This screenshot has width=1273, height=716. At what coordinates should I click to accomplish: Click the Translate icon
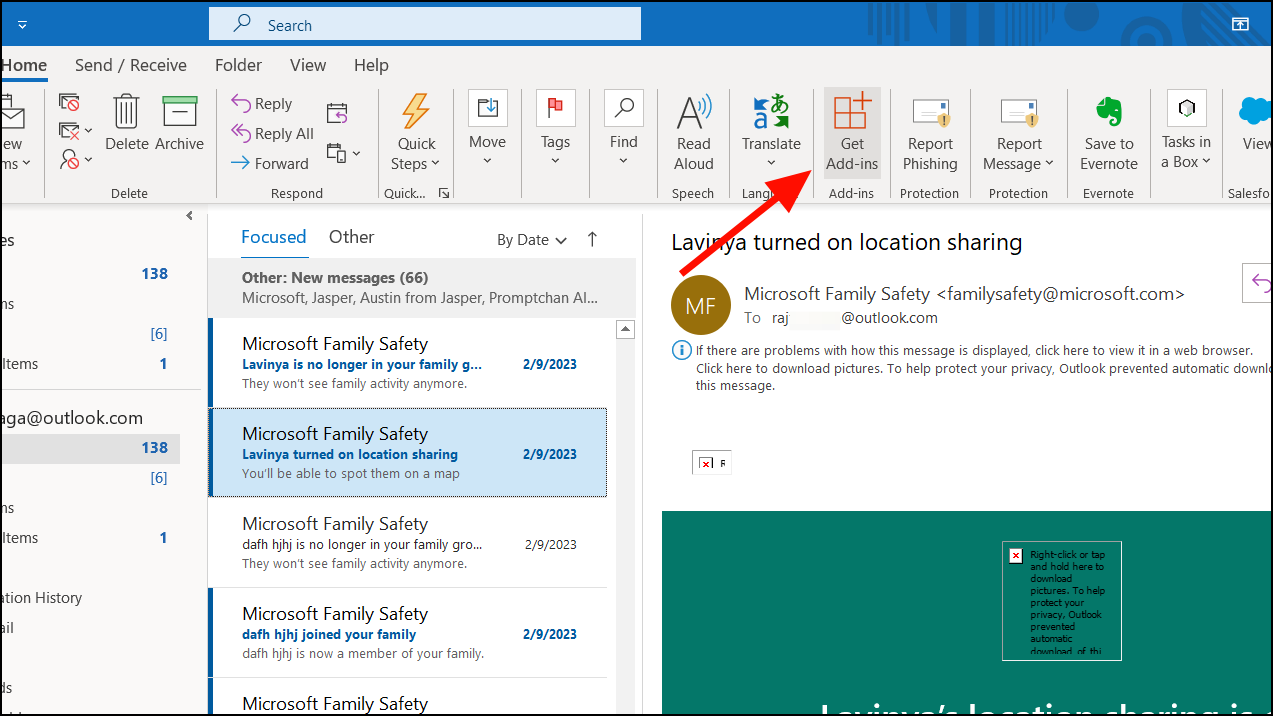[x=771, y=111]
